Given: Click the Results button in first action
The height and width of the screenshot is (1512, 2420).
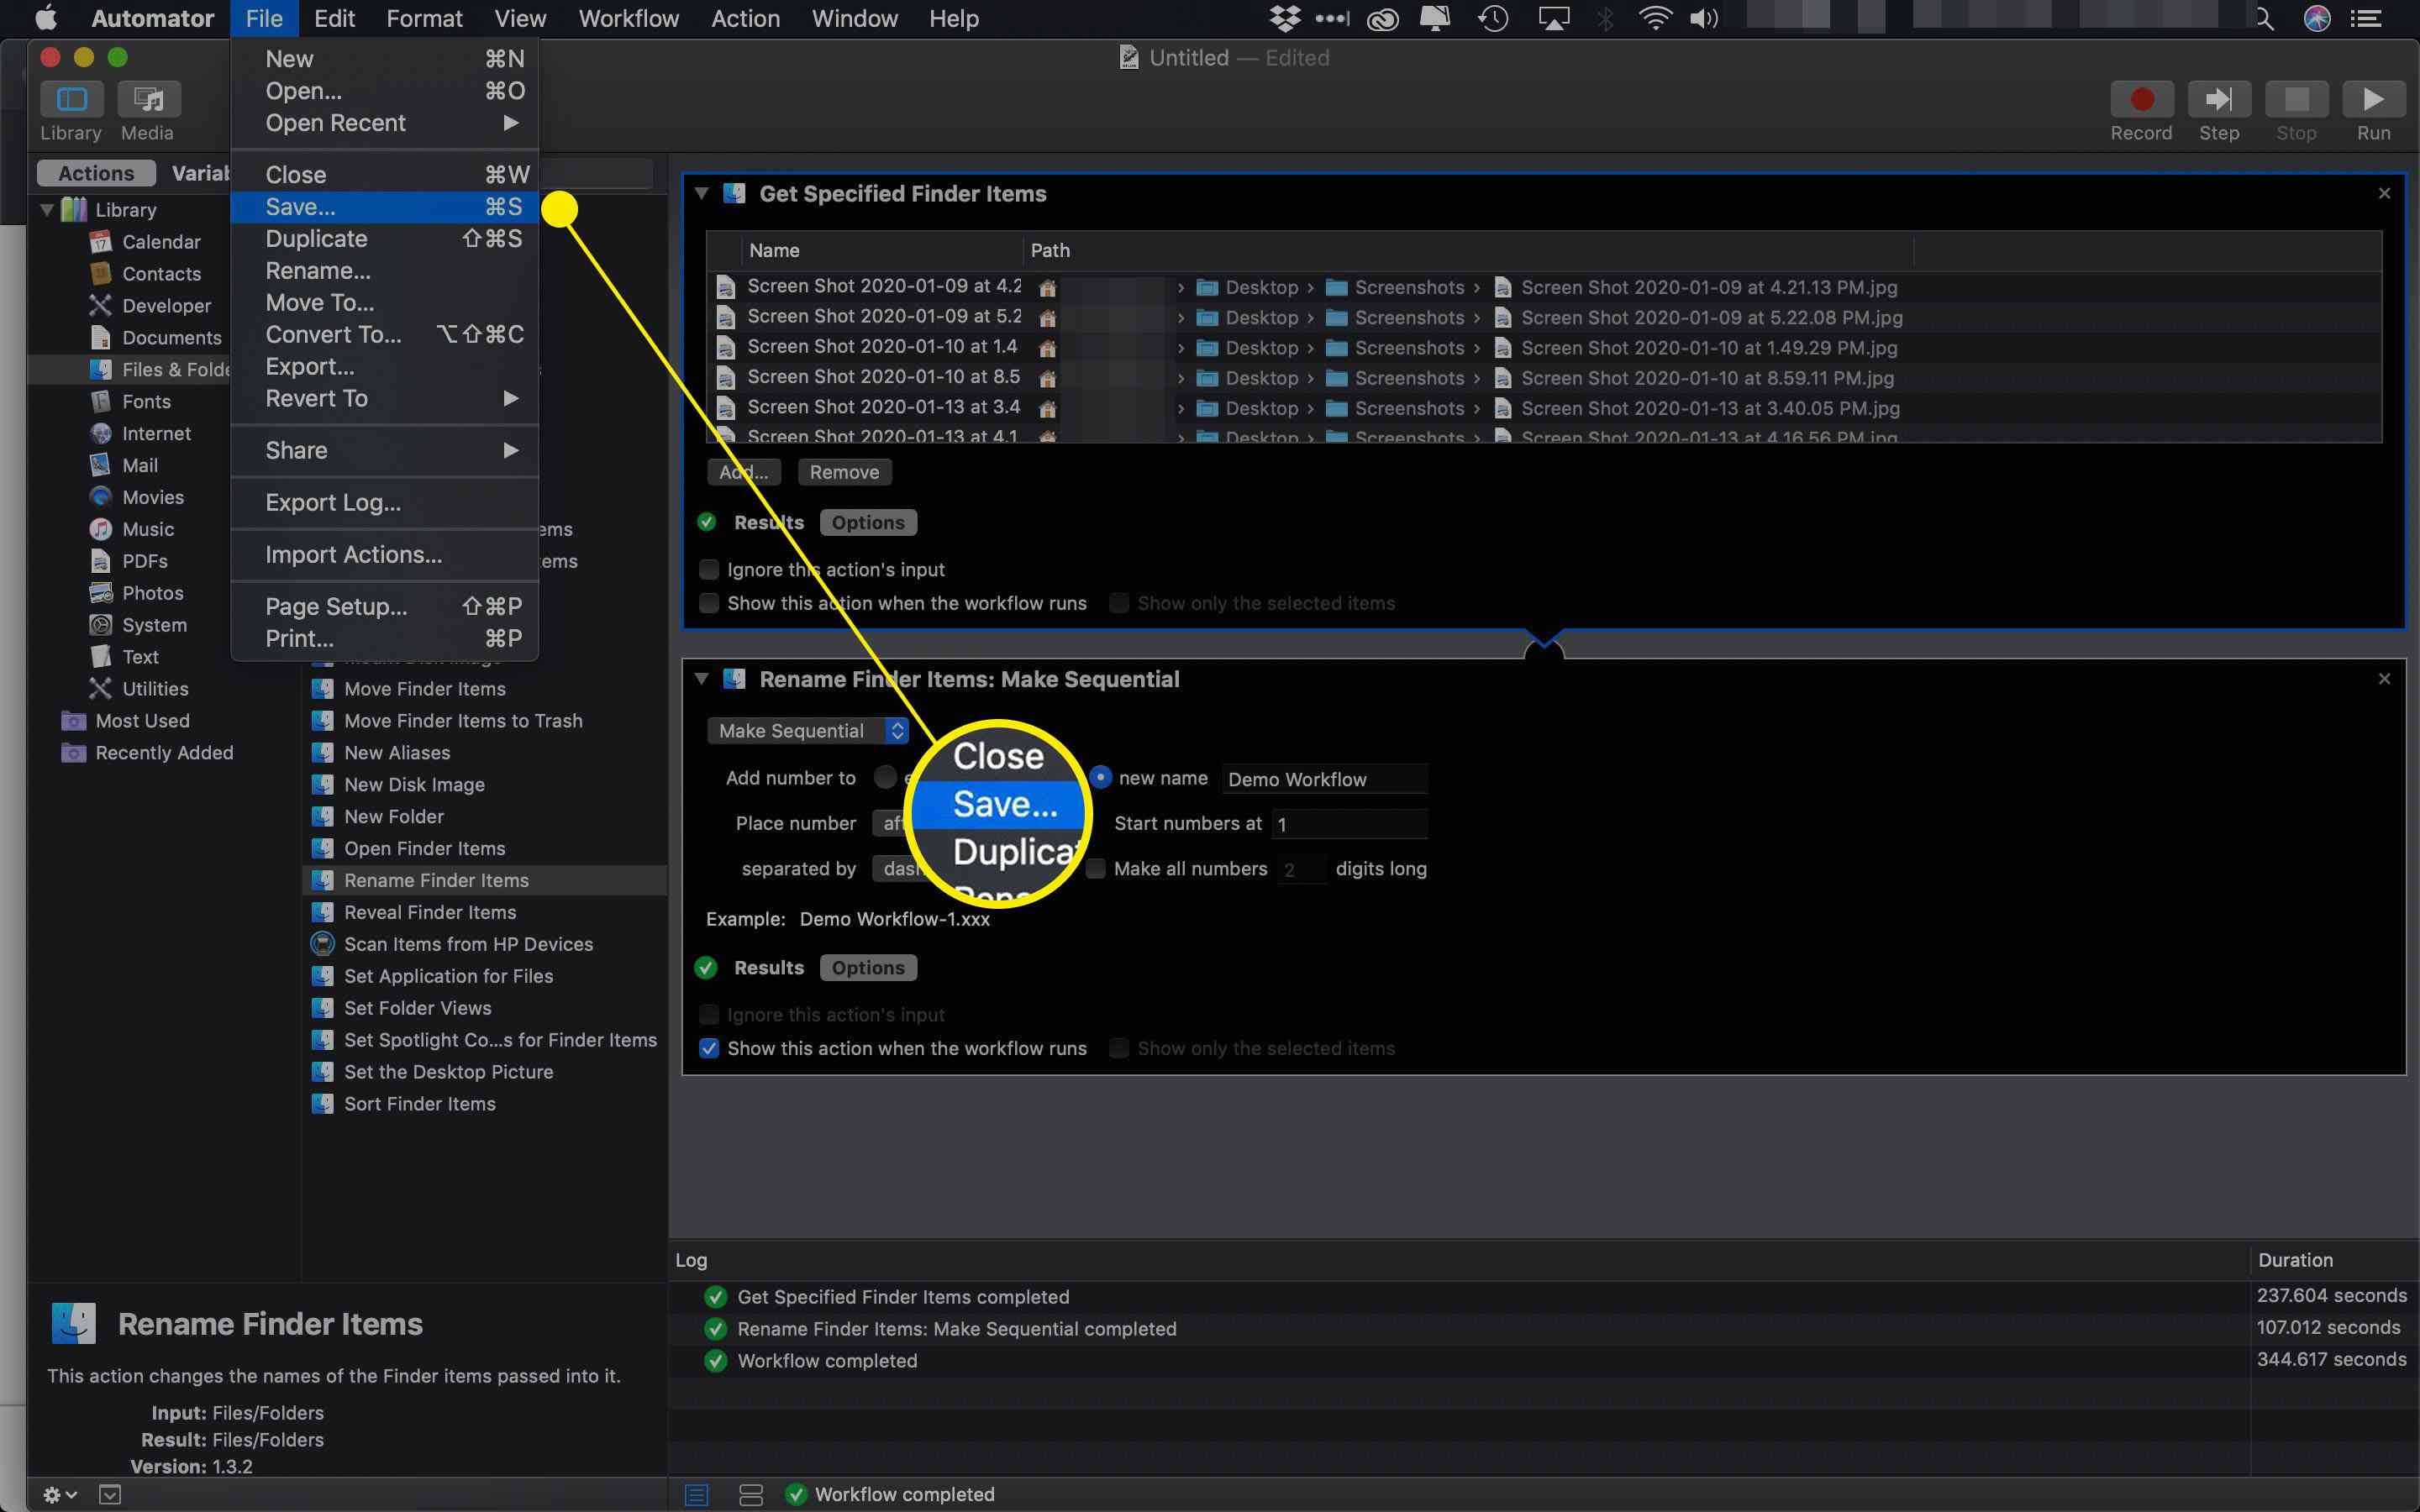Looking at the screenshot, I should [x=768, y=523].
